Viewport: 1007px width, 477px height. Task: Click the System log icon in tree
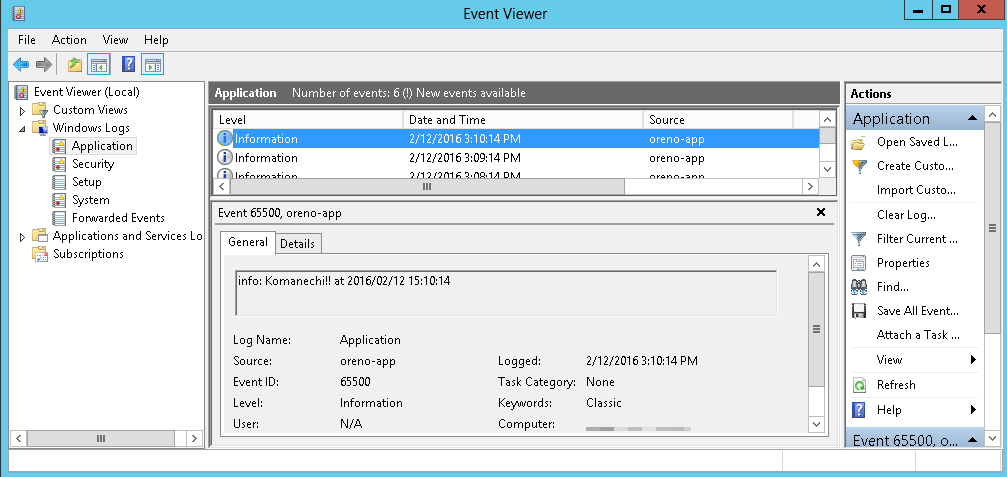[60, 200]
